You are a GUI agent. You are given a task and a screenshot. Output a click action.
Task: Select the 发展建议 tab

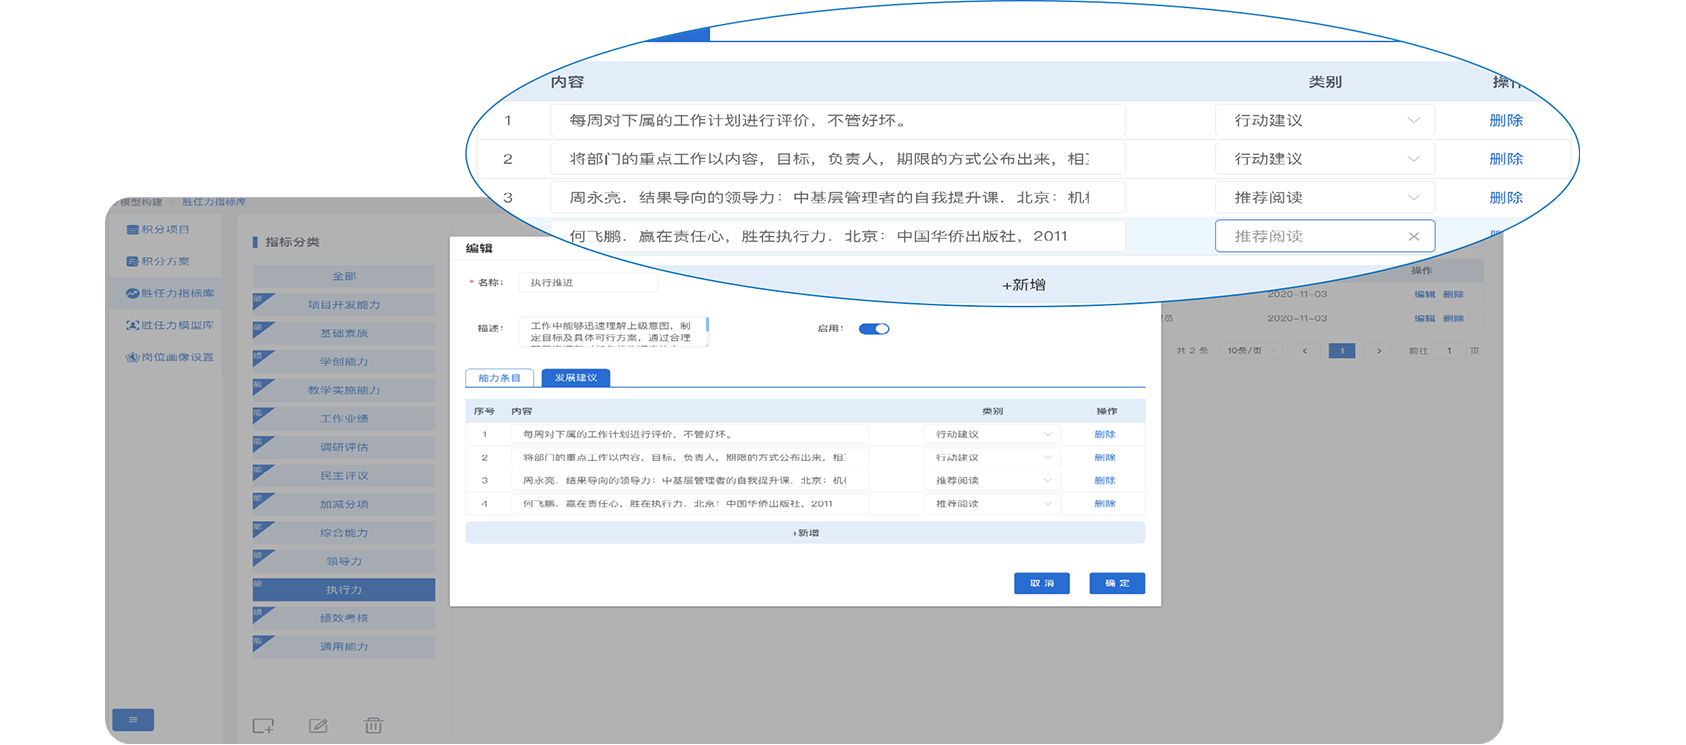point(576,378)
